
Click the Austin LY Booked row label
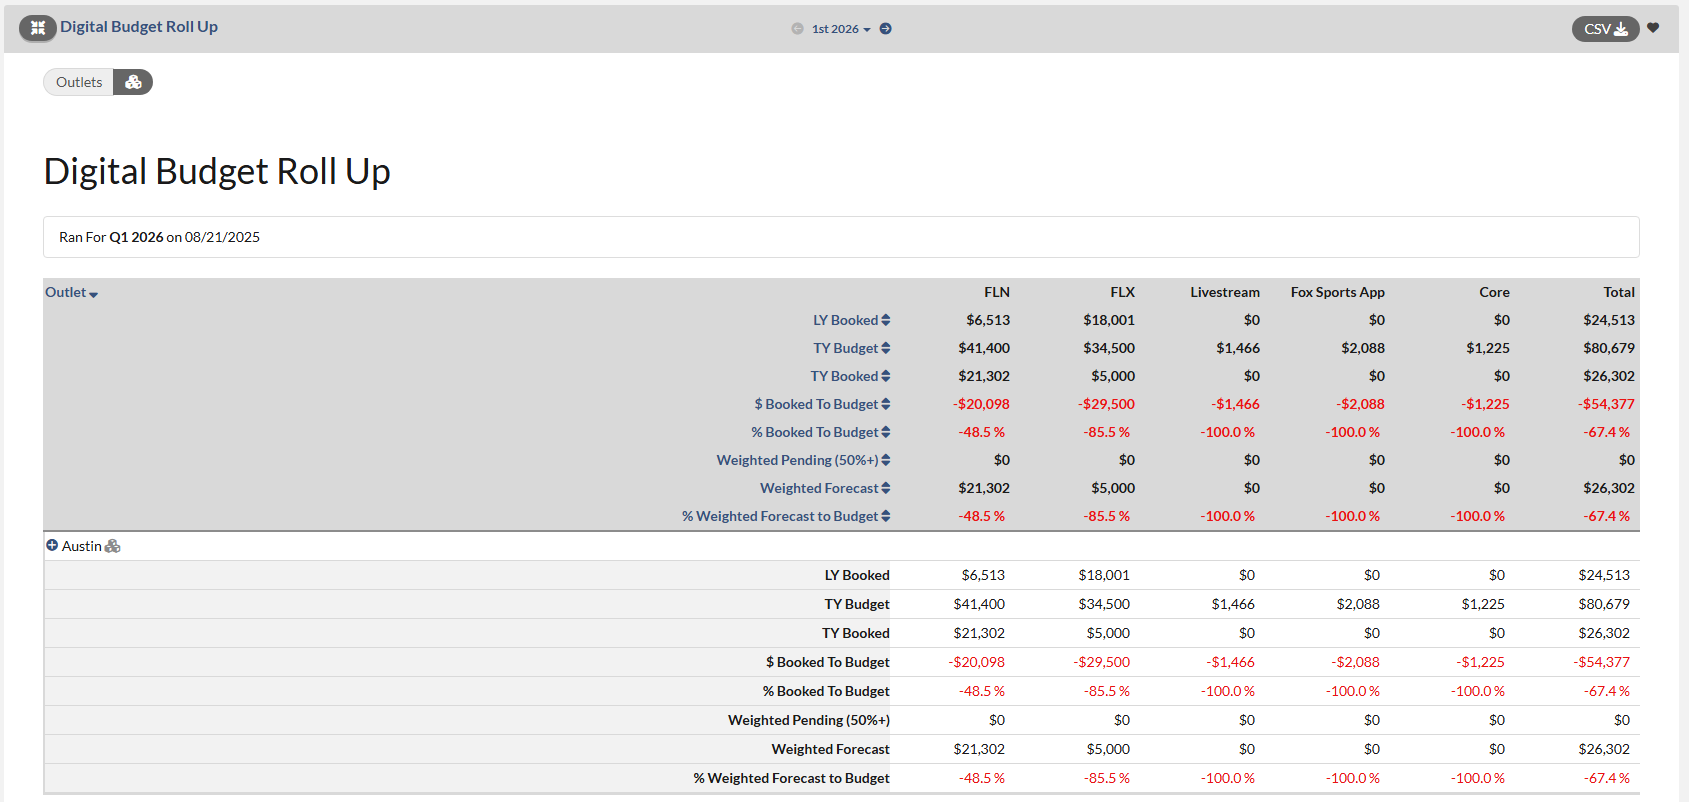tap(857, 575)
